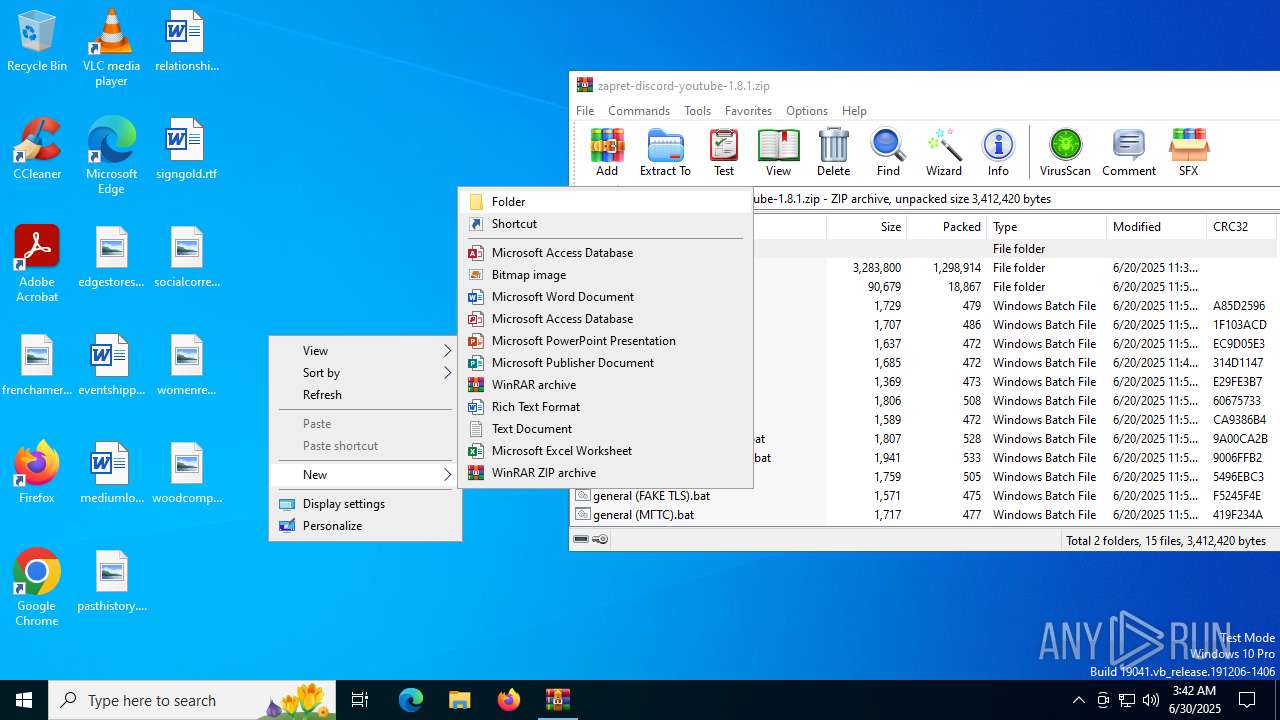This screenshot has width=1280, height=720.
Task: Click the Test archive icon
Action: click(x=724, y=153)
